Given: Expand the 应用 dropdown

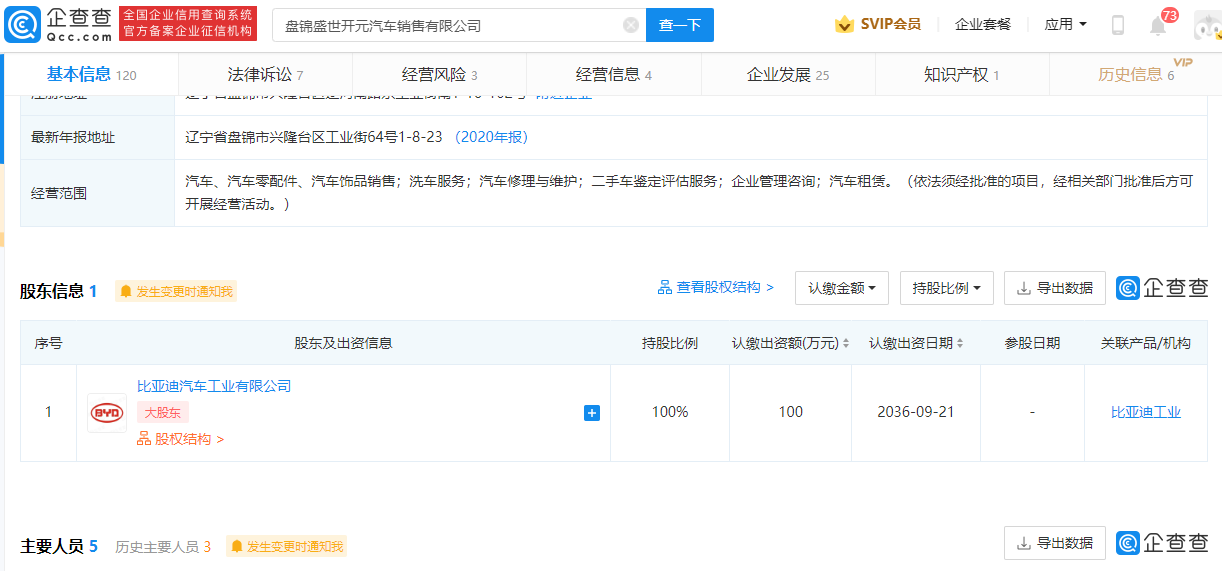Looking at the screenshot, I should click(x=1065, y=24).
